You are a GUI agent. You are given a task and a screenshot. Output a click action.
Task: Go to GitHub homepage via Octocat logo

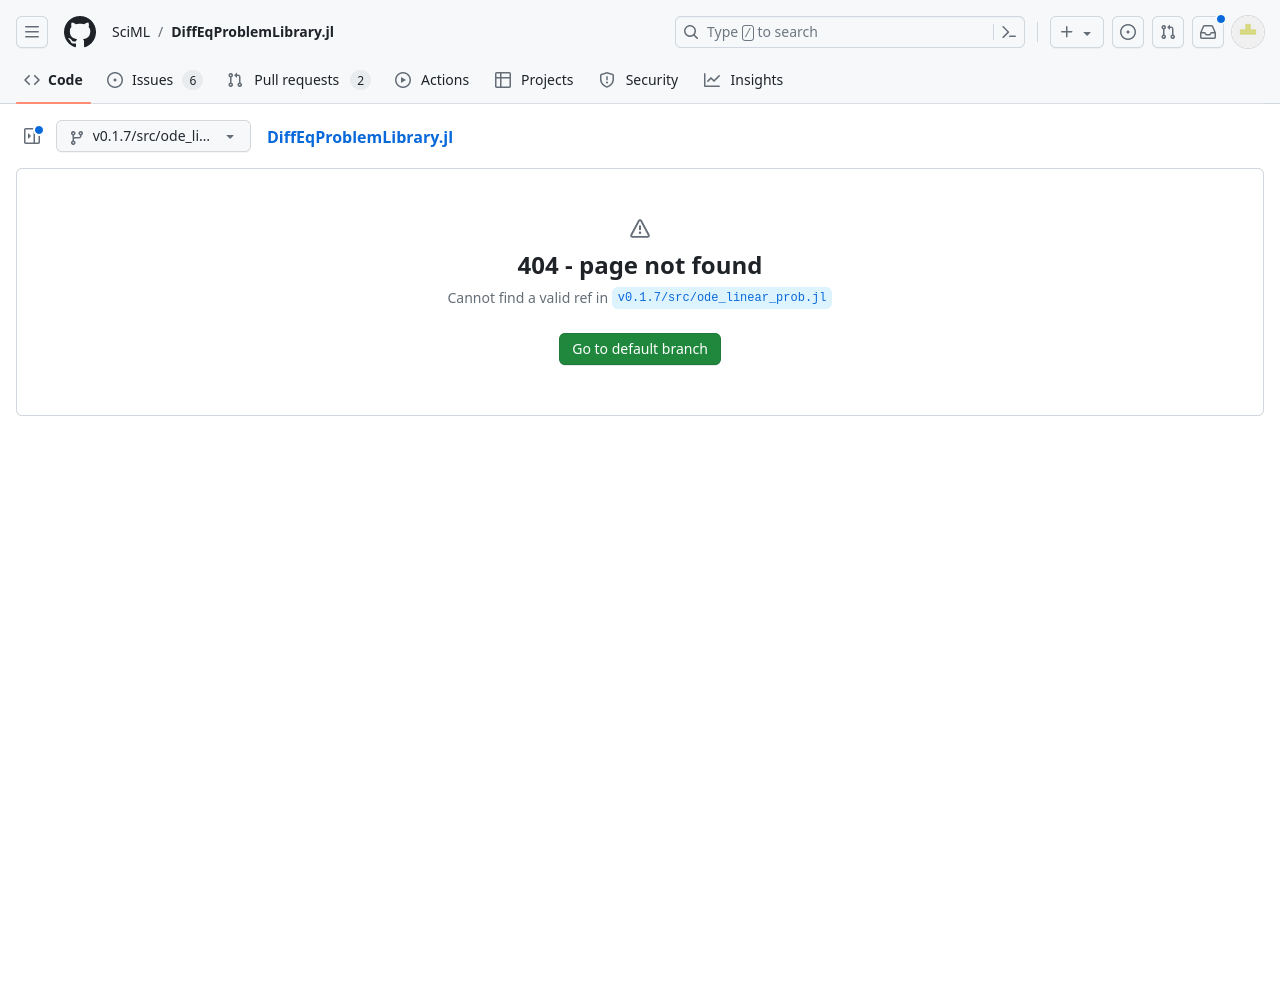point(80,32)
